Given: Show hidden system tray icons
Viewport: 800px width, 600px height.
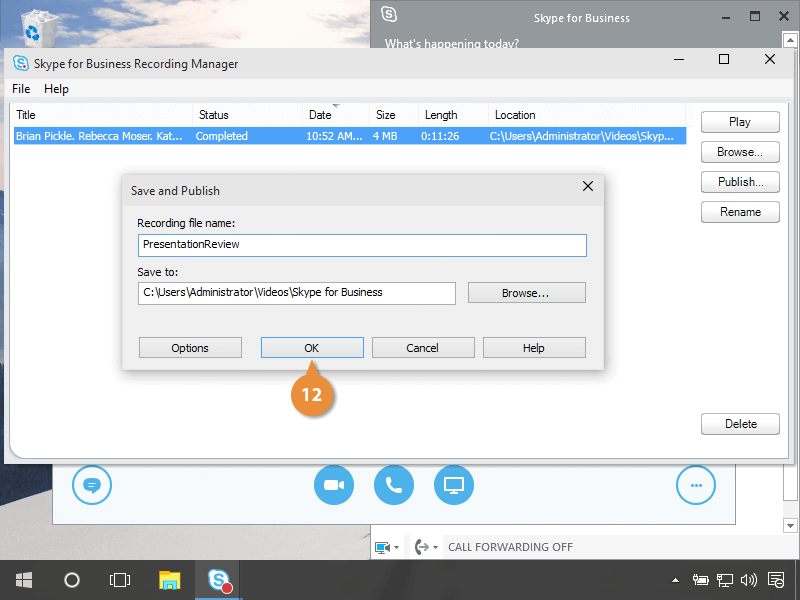Looking at the screenshot, I should [x=676, y=580].
